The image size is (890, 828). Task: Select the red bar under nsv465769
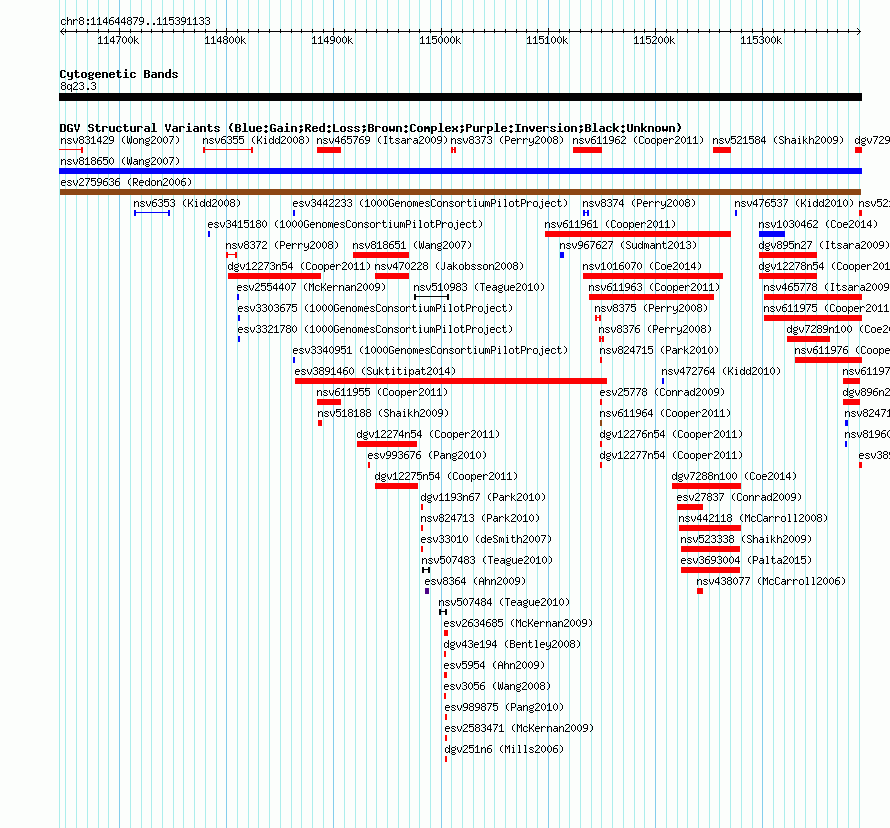coord(329,150)
